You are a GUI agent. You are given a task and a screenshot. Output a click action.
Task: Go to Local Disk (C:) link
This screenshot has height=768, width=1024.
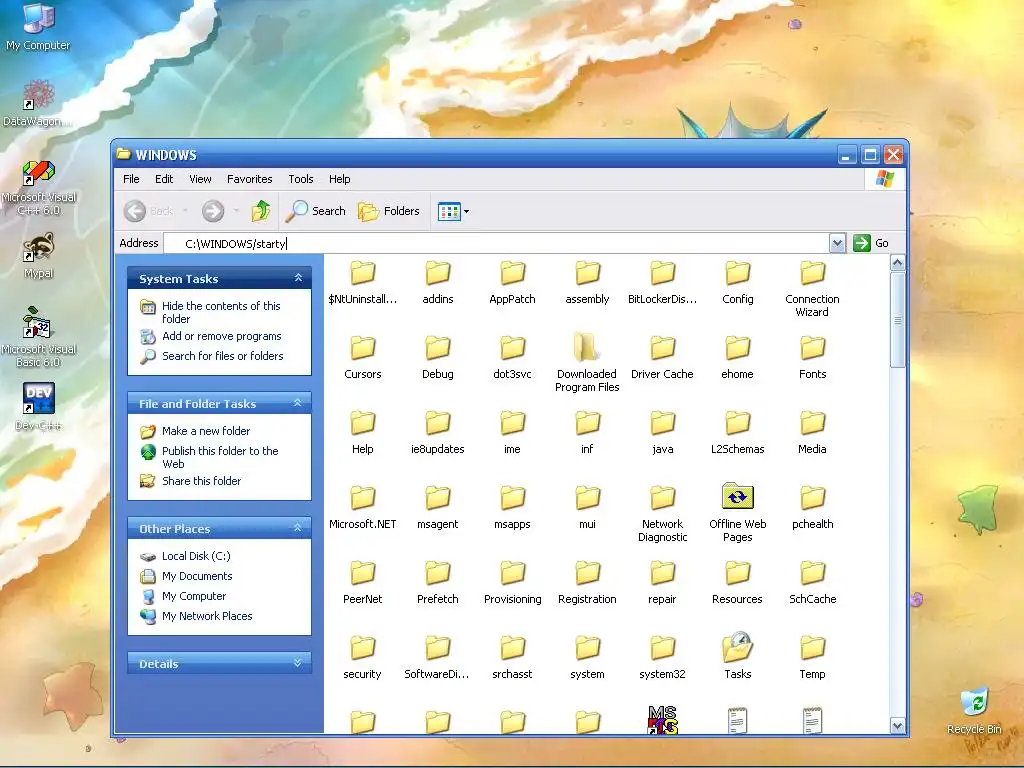(196, 556)
